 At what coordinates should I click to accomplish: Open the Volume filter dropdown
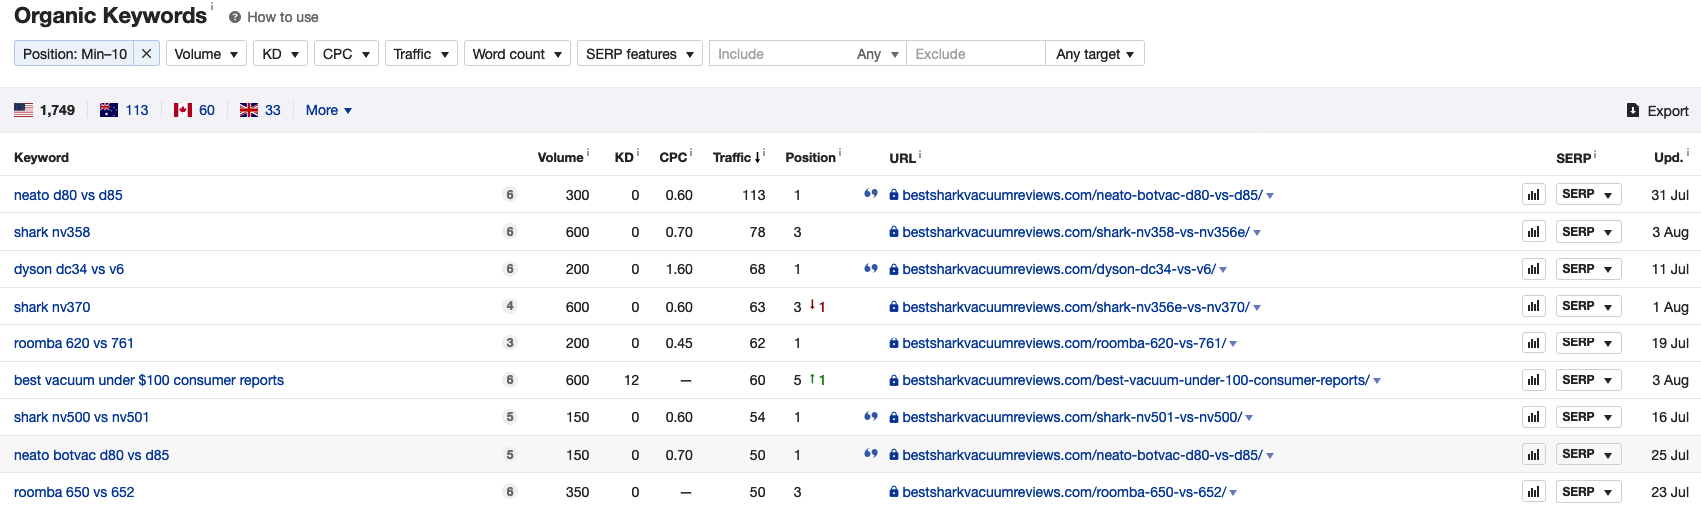[x=207, y=53]
